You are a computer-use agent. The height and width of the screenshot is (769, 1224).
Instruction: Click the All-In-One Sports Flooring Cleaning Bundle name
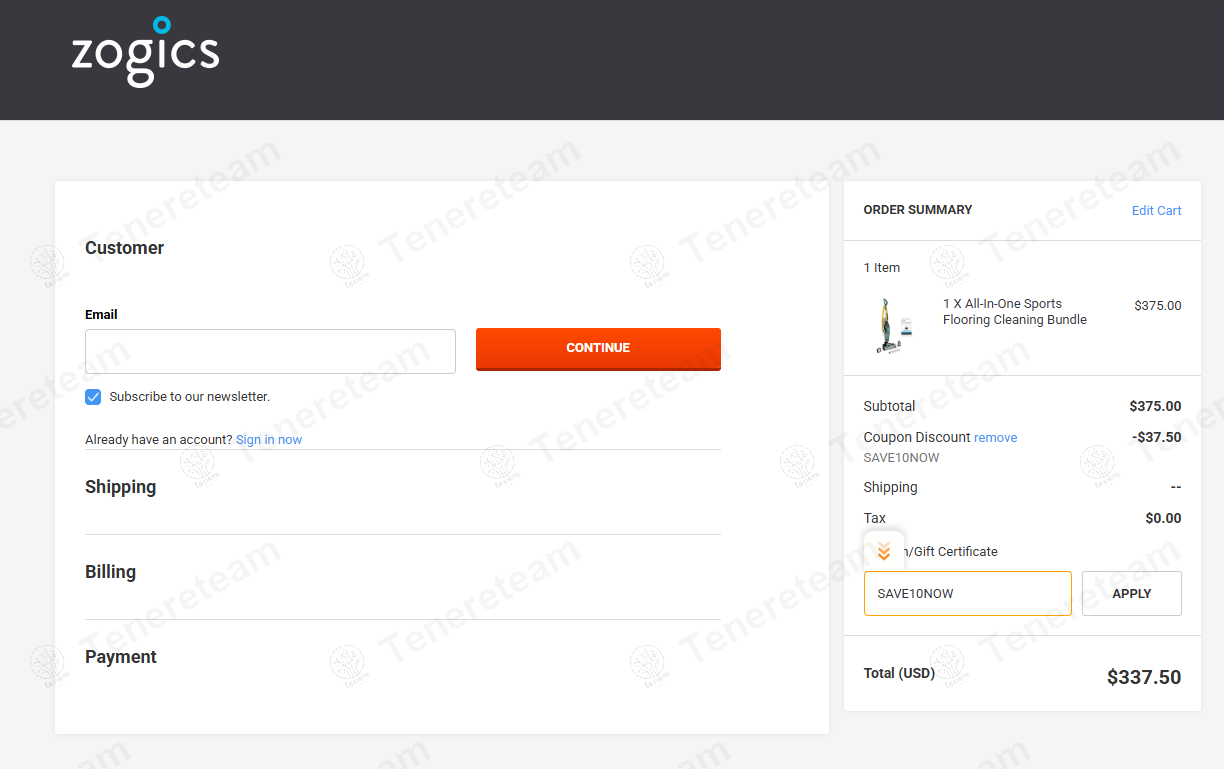click(1015, 312)
